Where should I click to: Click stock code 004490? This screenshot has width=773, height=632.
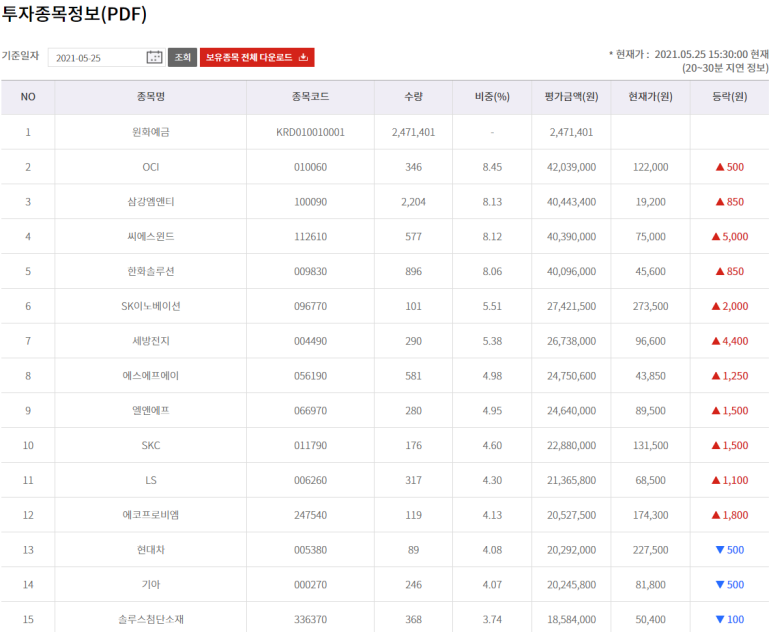311,341
